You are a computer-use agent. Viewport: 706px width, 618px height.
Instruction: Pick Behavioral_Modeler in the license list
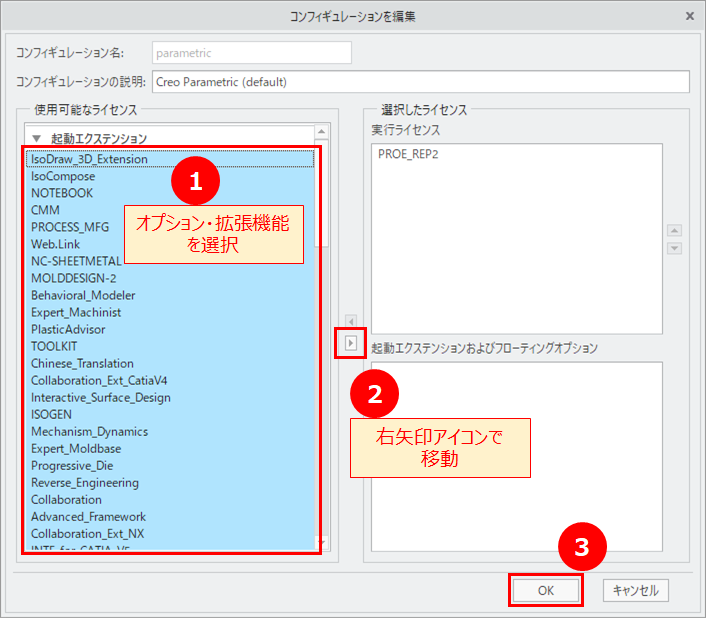click(x=83, y=295)
